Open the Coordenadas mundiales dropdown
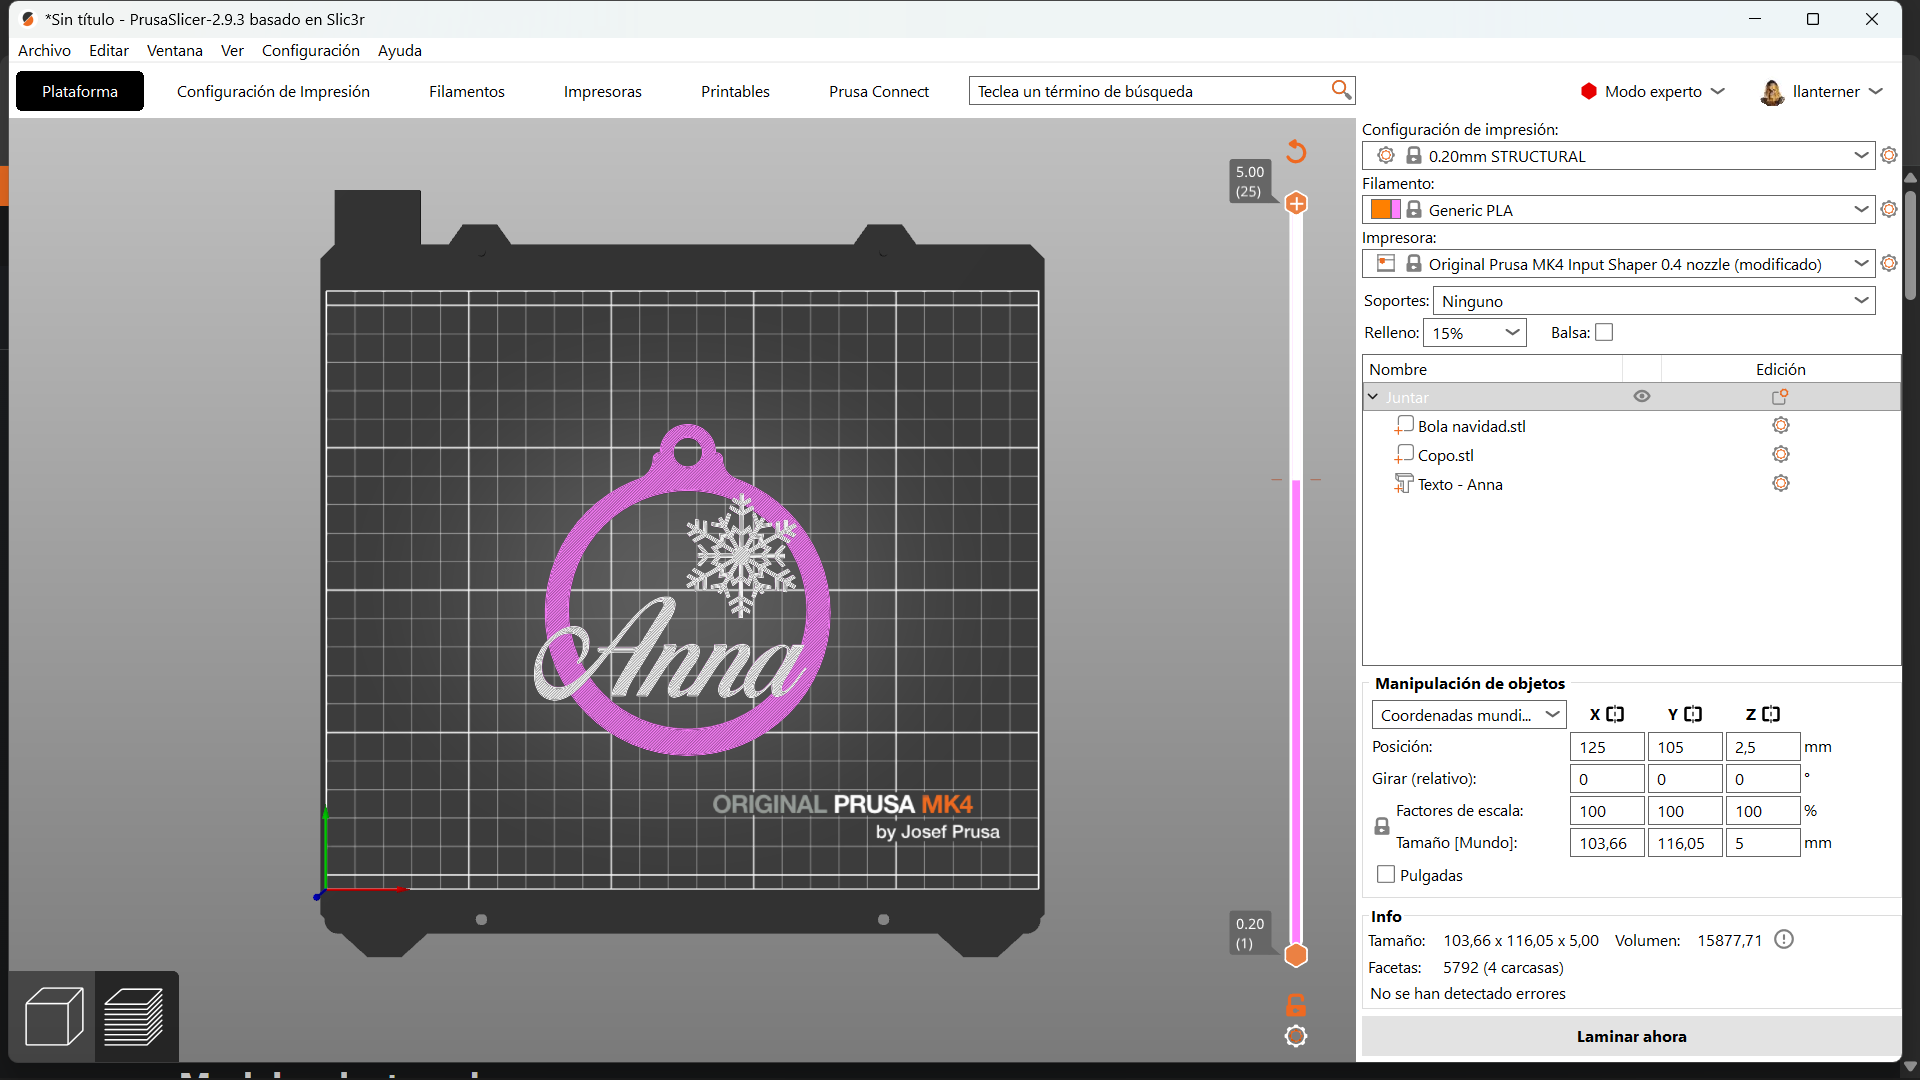This screenshot has width=1920, height=1080. (1469, 714)
